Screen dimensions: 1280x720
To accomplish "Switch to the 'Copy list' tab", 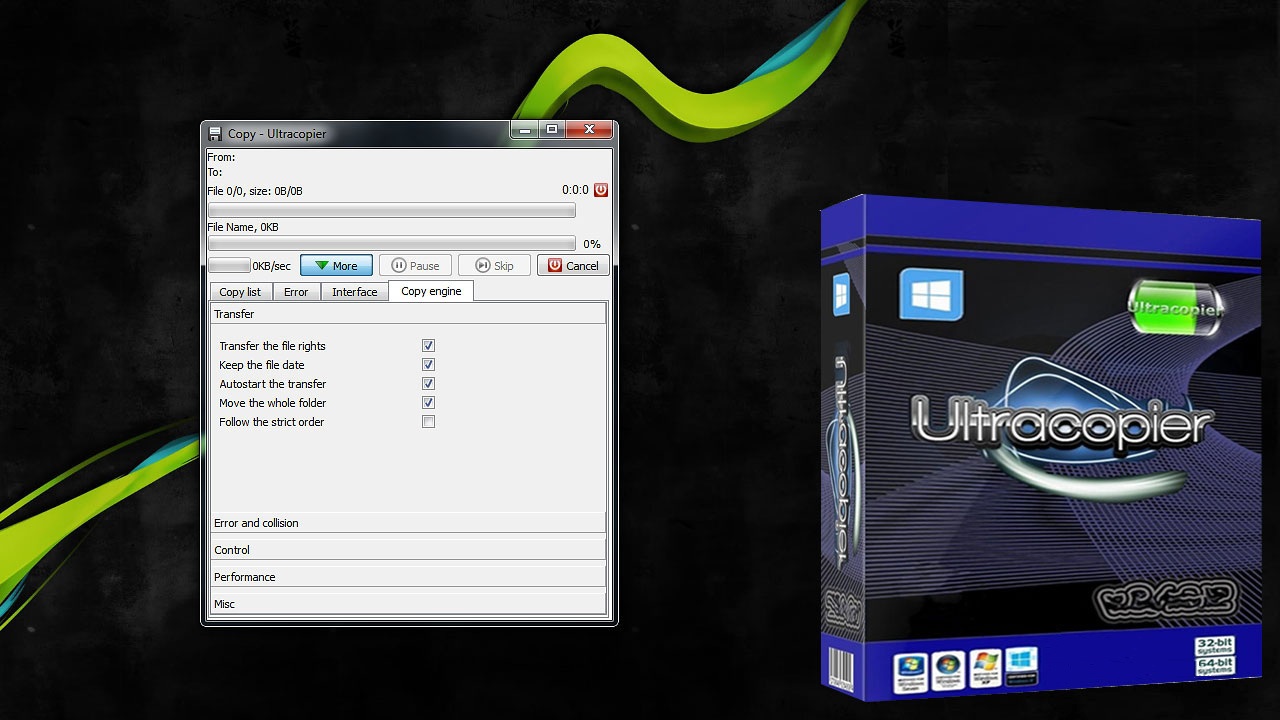I will 239,291.
